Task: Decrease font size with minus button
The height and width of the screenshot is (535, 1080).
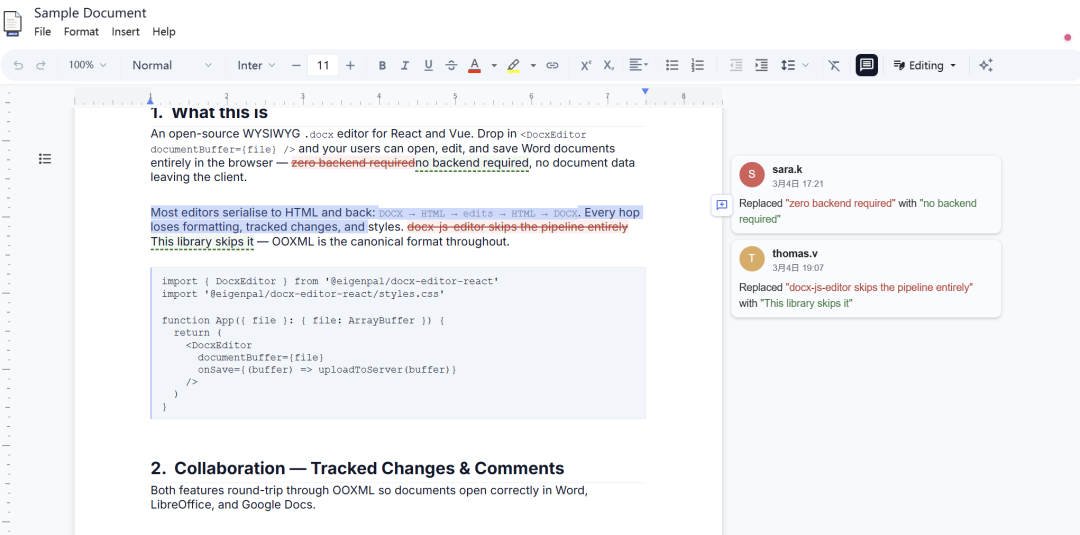Action: coord(296,65)
